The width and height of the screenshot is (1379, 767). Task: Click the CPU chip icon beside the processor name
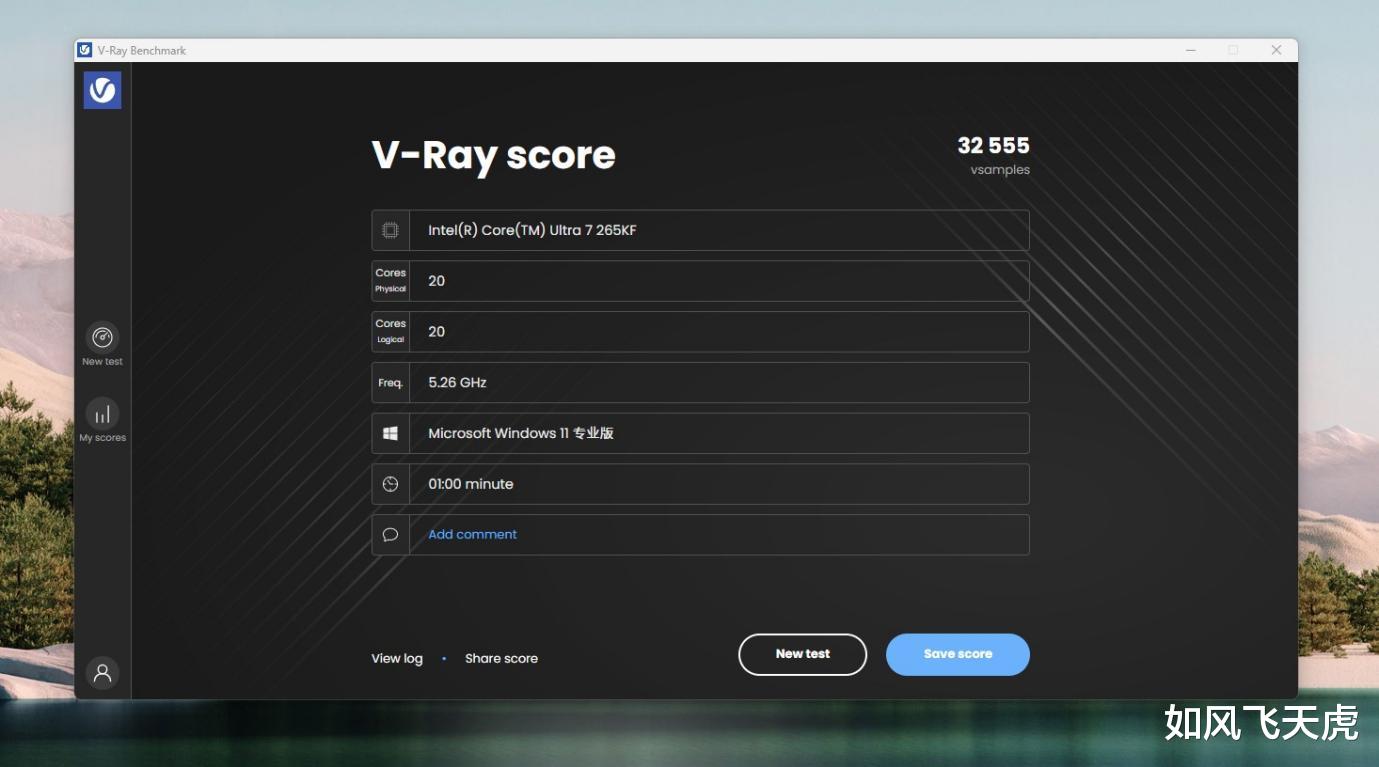pyautogui.click(x=390, y=230)
